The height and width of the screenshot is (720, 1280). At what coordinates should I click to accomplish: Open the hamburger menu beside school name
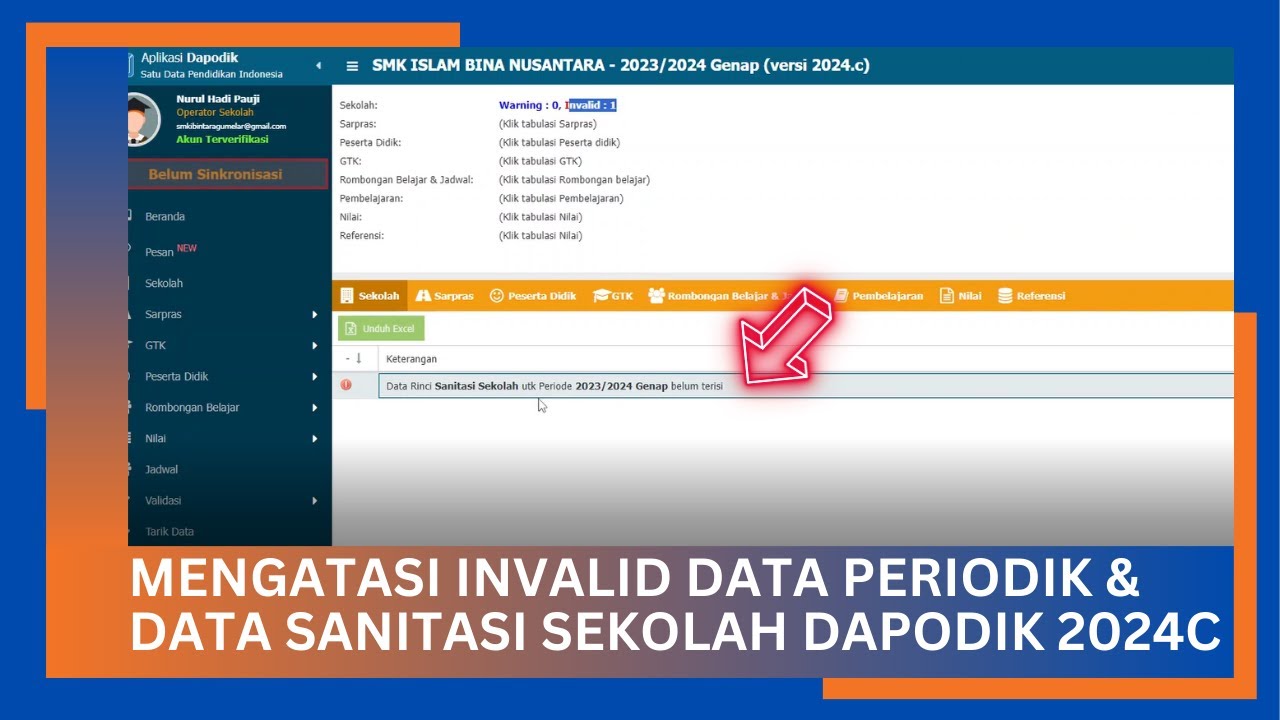click(x=352, y=66)
